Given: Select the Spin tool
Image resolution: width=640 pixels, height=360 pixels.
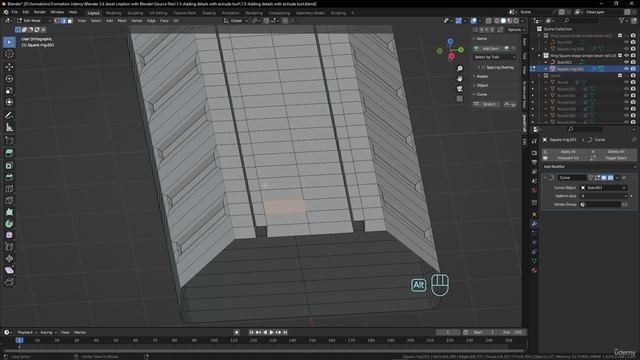Looking at the screenshot, I should [x=9, y=223].
